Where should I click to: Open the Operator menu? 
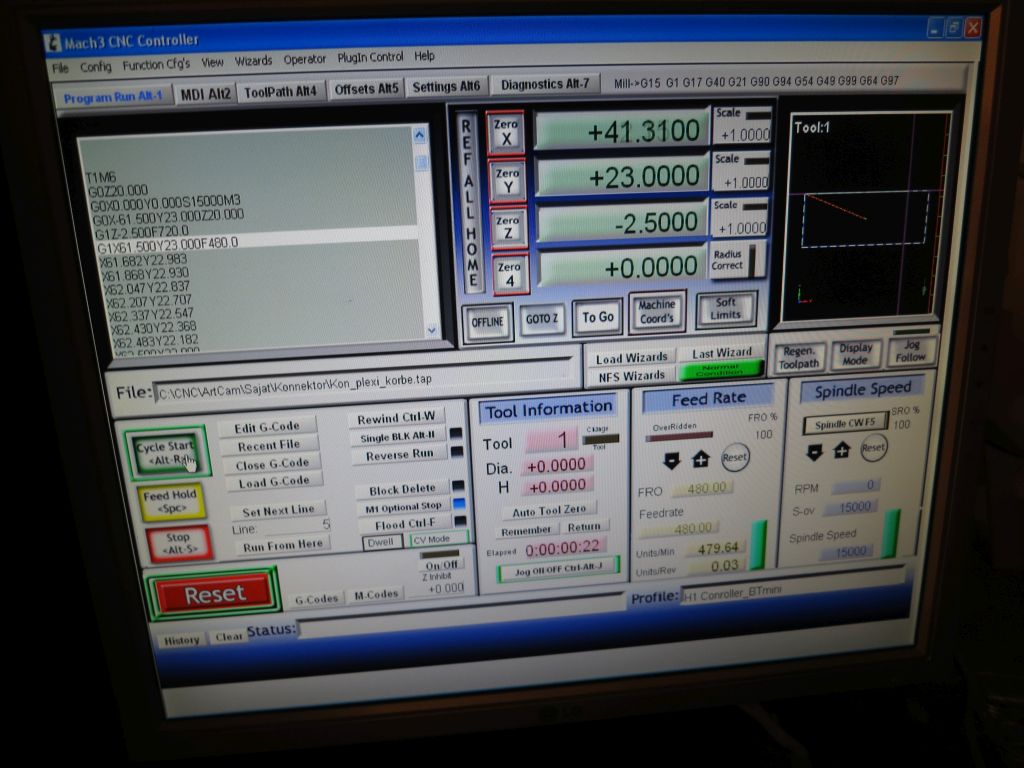(304, 59)
